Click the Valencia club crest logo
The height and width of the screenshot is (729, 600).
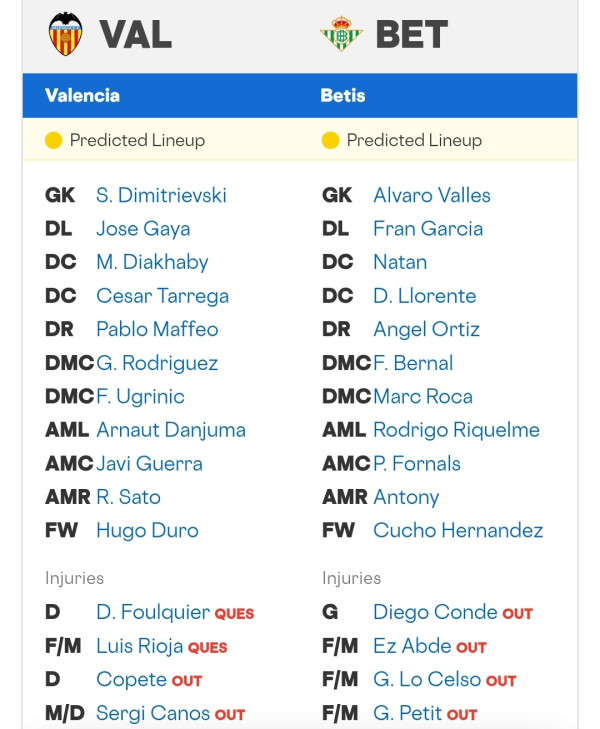click(66, 34)
